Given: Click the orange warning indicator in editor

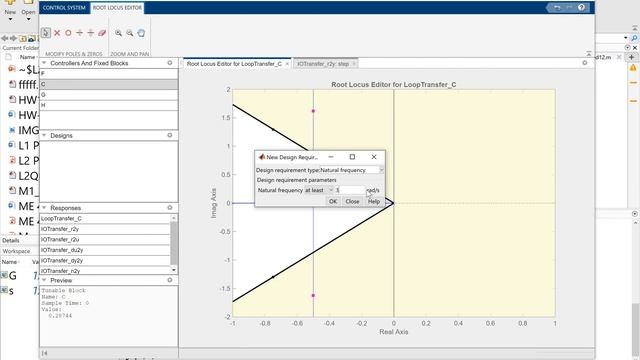Looking at the screenshot, I should click(633, 68).
